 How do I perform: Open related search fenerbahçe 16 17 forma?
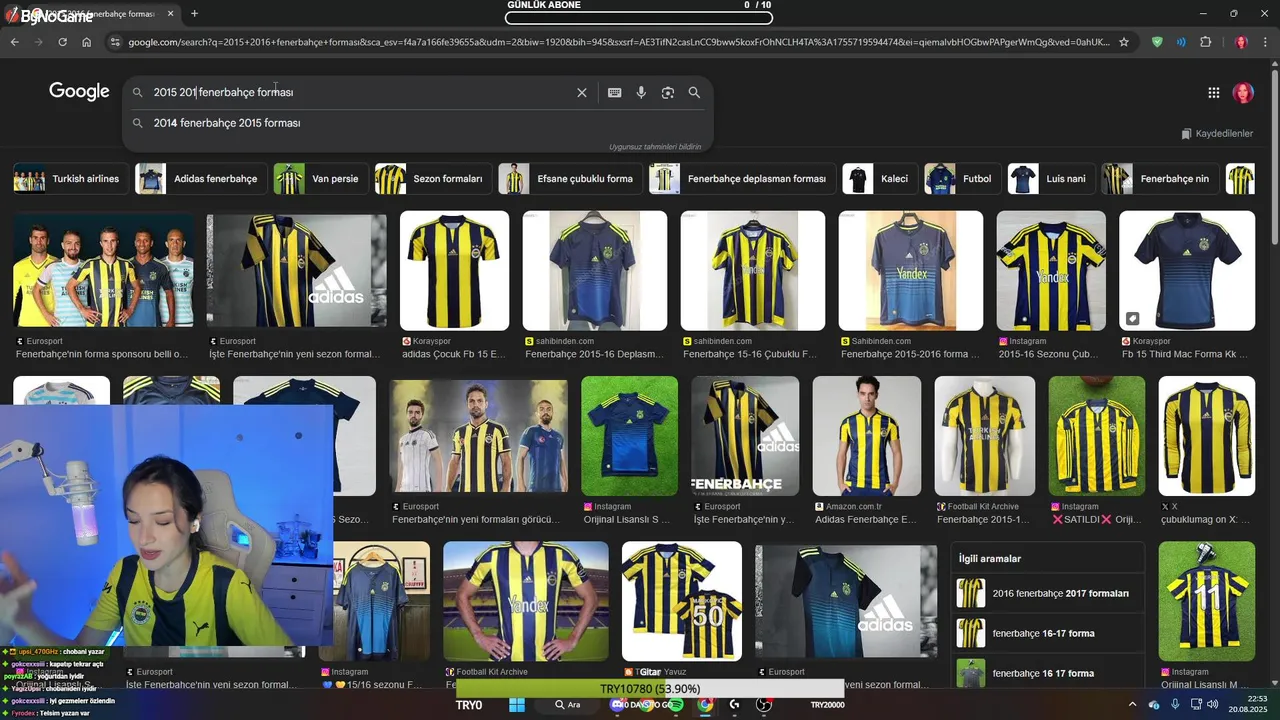pyautogui.click(x=1047, y=673)
